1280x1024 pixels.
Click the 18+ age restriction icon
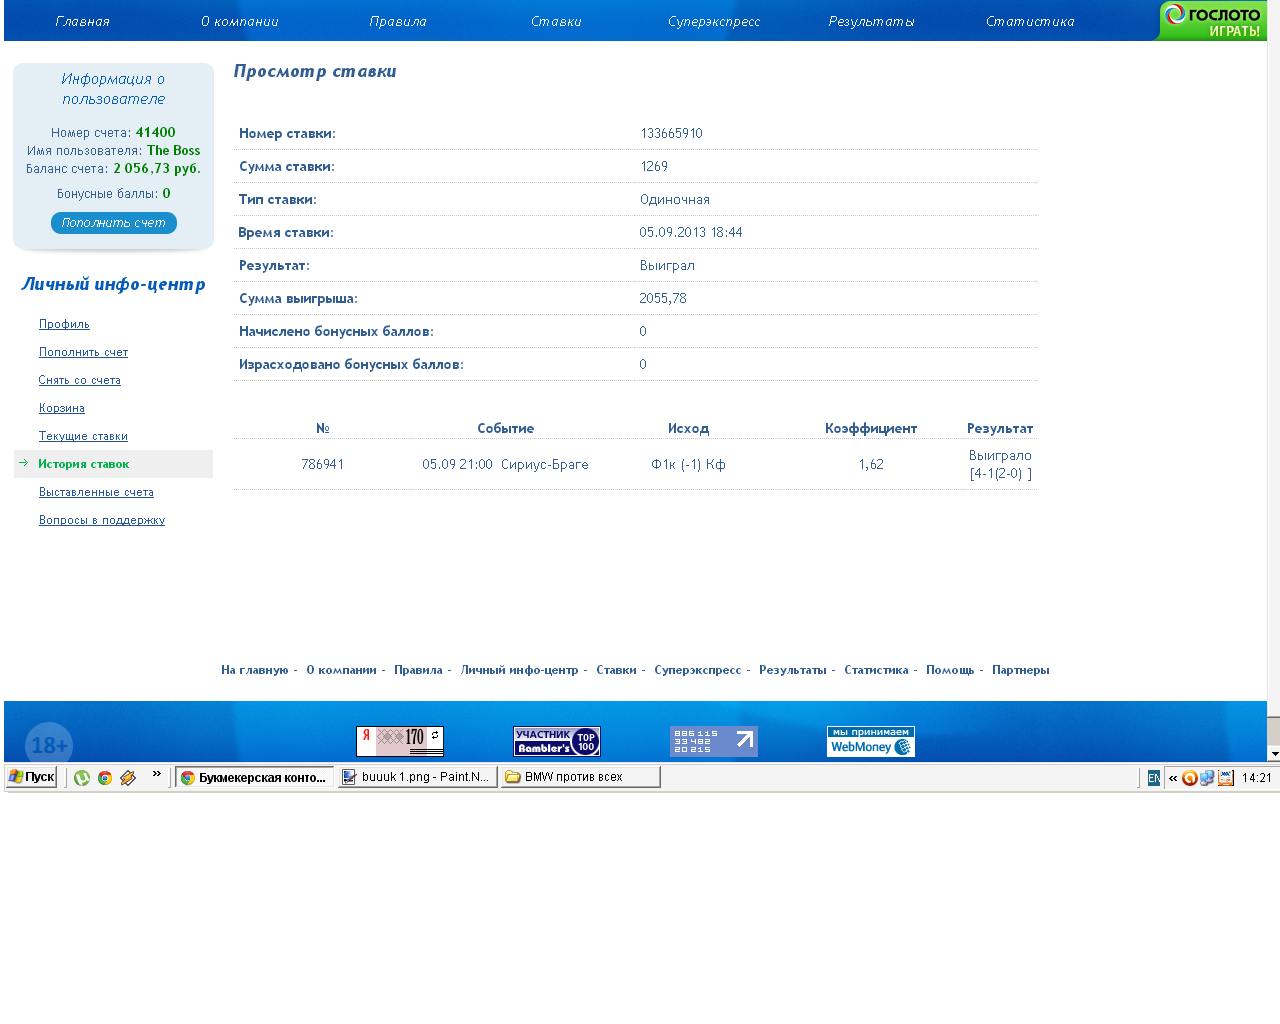click(x=49, y=744)
